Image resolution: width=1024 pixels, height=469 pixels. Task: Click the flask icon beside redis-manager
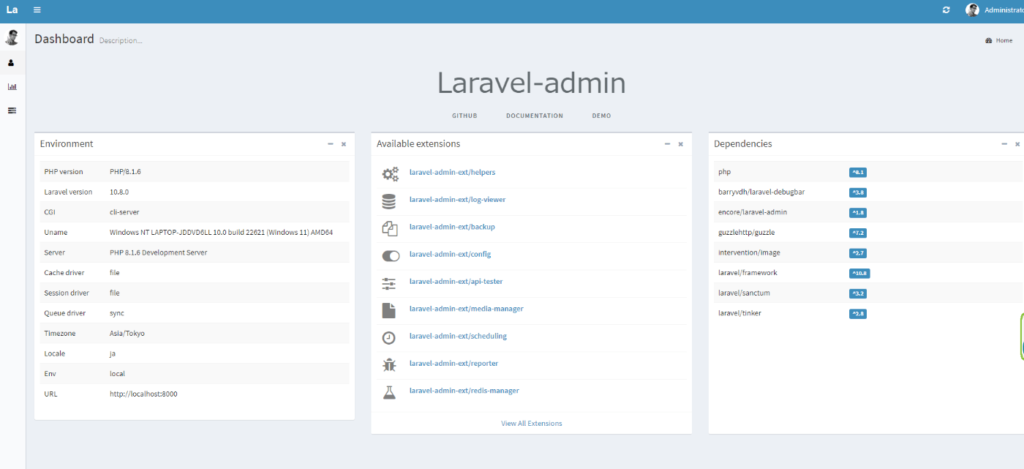[x=390, y=391]
